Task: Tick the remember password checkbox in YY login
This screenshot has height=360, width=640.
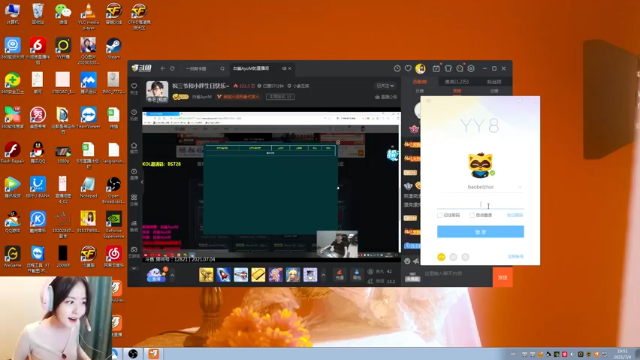Action: click(x=440, y=215)
